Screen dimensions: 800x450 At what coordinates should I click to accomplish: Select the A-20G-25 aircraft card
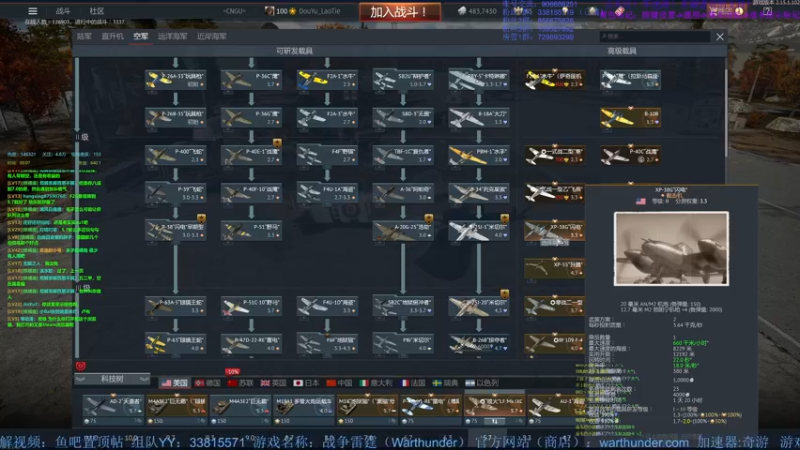click(403, 231)
